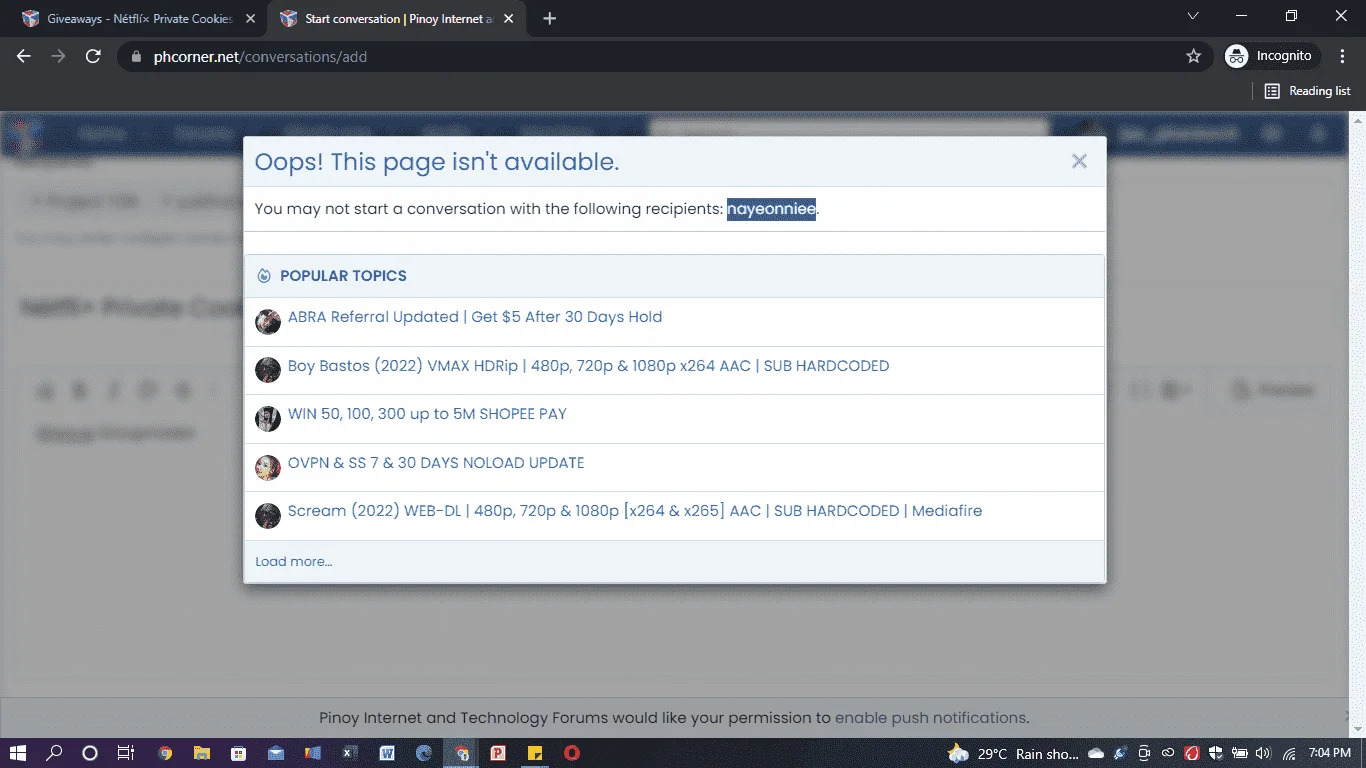The width and height of the screenshot is (1366, 768).
Task: Click Load more popular topics
Action: point(293,562)
